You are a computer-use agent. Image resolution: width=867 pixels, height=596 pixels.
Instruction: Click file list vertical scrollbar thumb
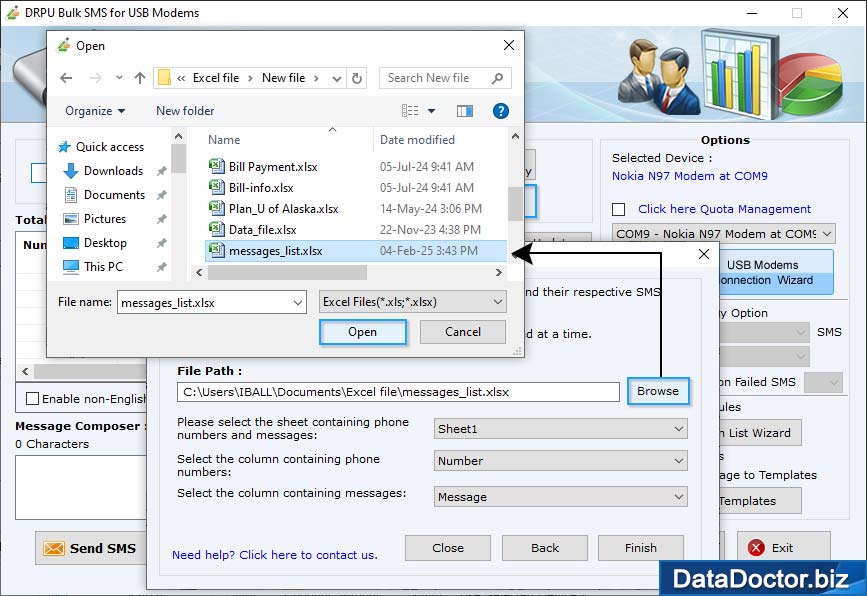[x=515, y=204]
